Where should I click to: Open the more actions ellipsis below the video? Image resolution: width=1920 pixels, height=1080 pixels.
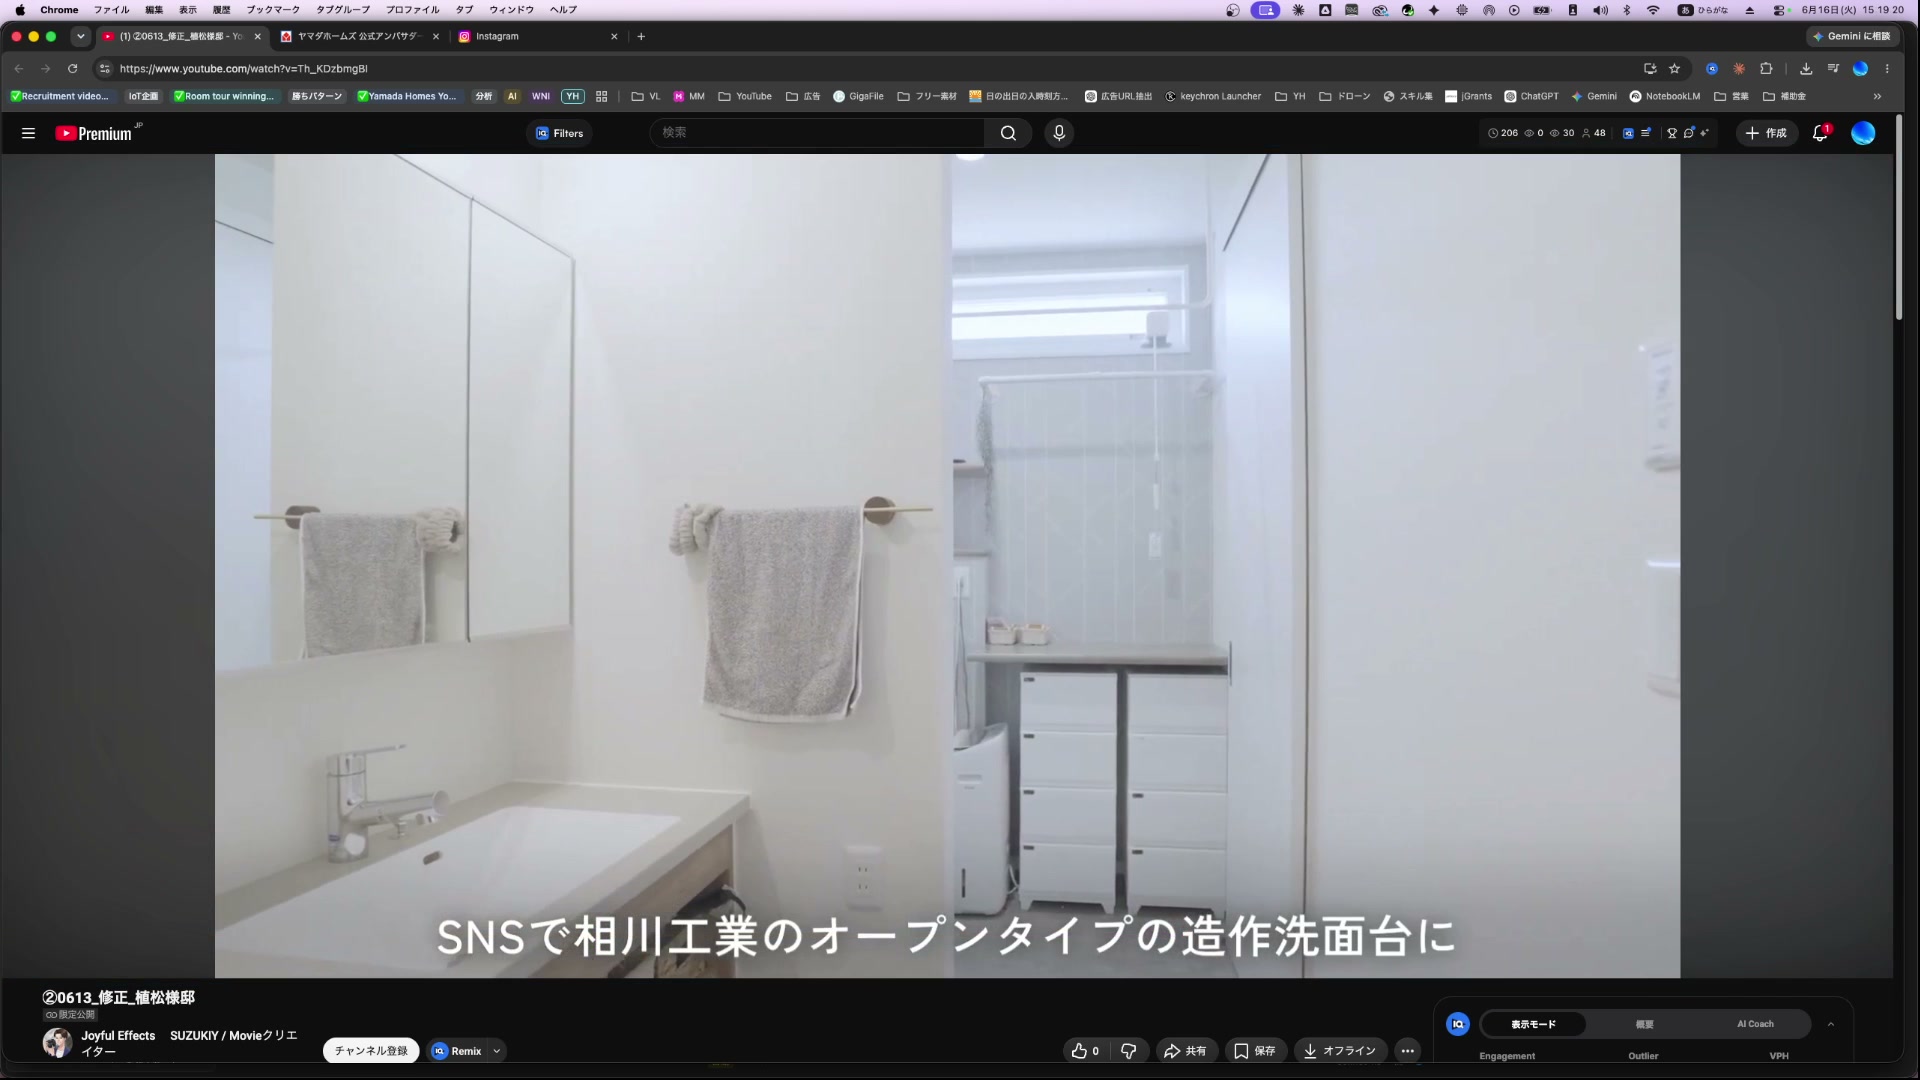1408,1051
